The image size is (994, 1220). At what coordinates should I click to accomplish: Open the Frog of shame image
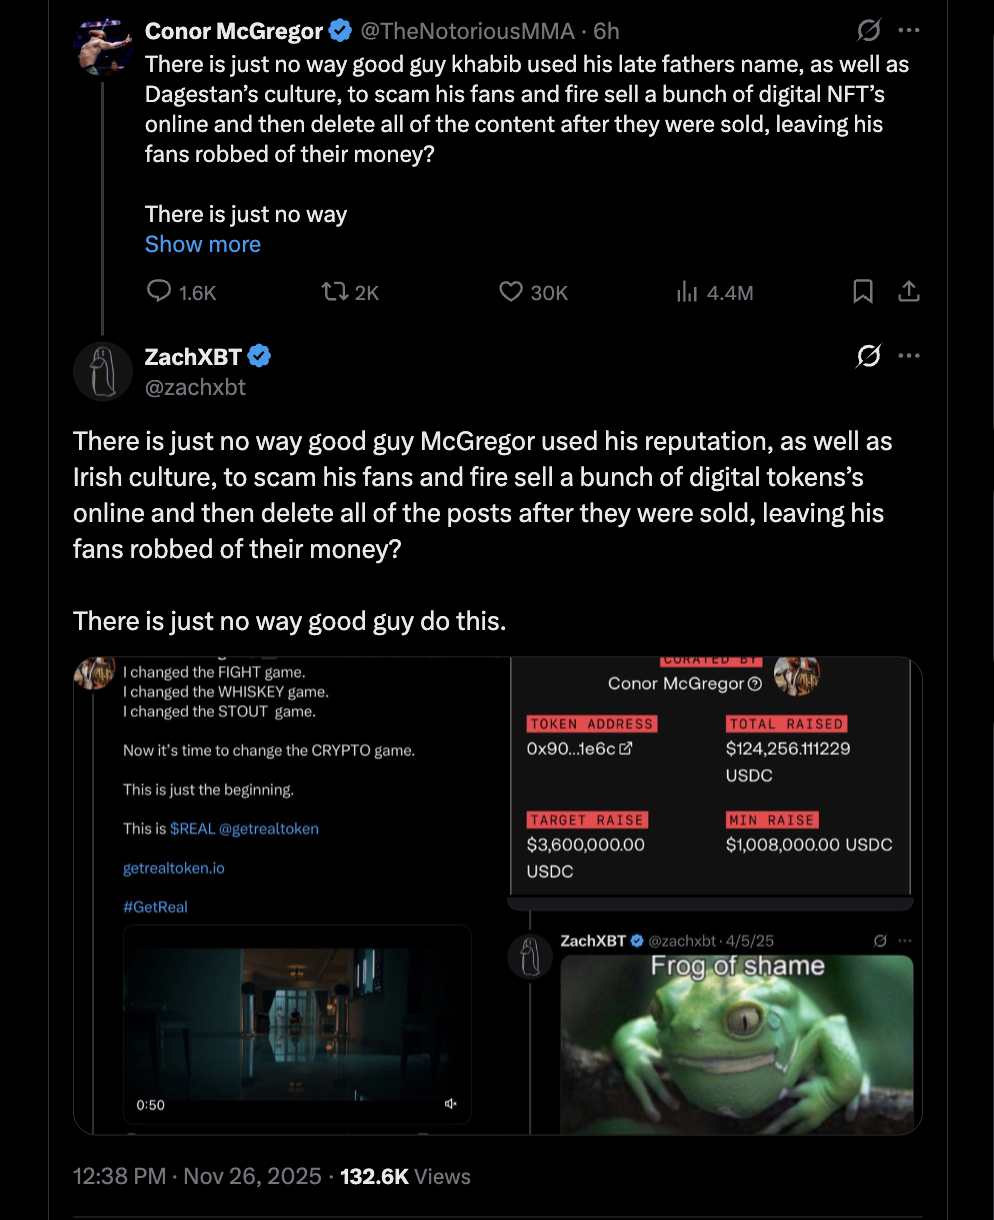click(737, 1045)
